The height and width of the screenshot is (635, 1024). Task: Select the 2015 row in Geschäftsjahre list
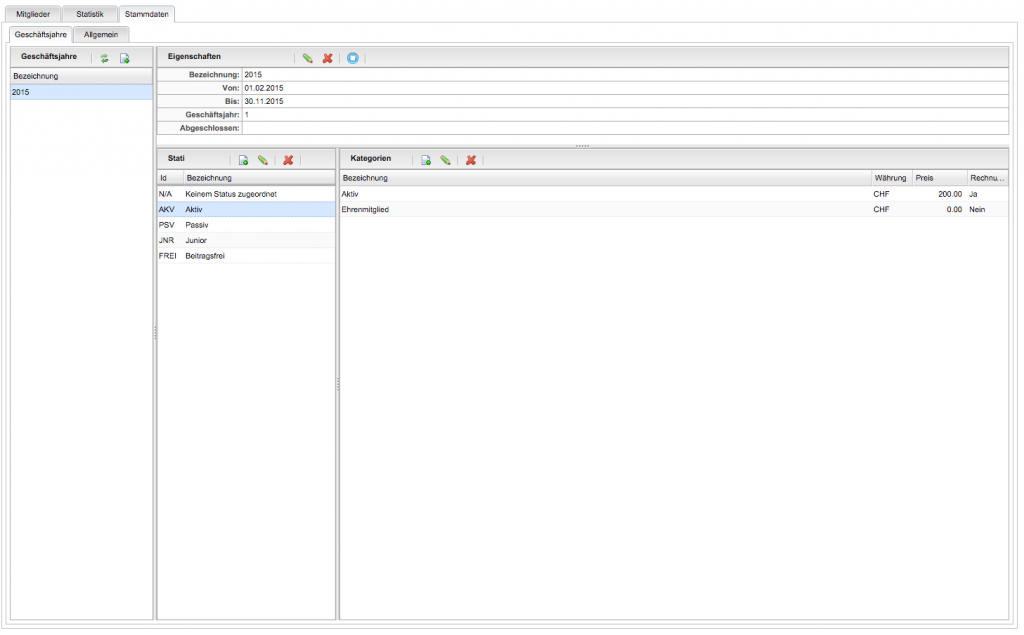click(x=82, y=92)
